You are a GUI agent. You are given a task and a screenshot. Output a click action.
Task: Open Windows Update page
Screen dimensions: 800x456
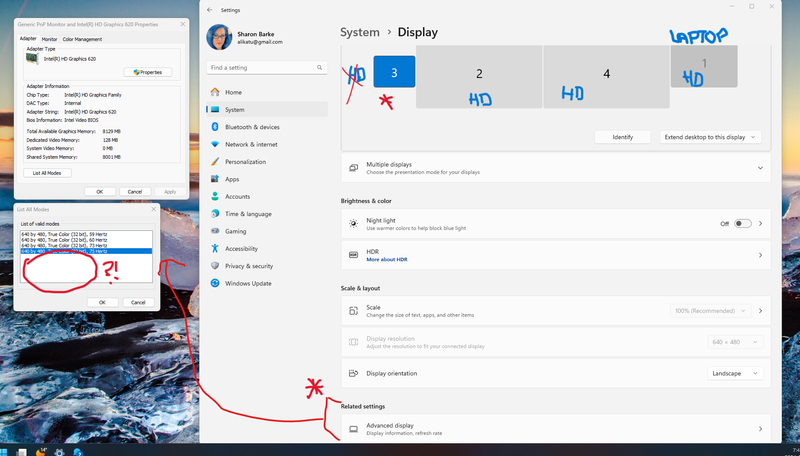(246, 283)
